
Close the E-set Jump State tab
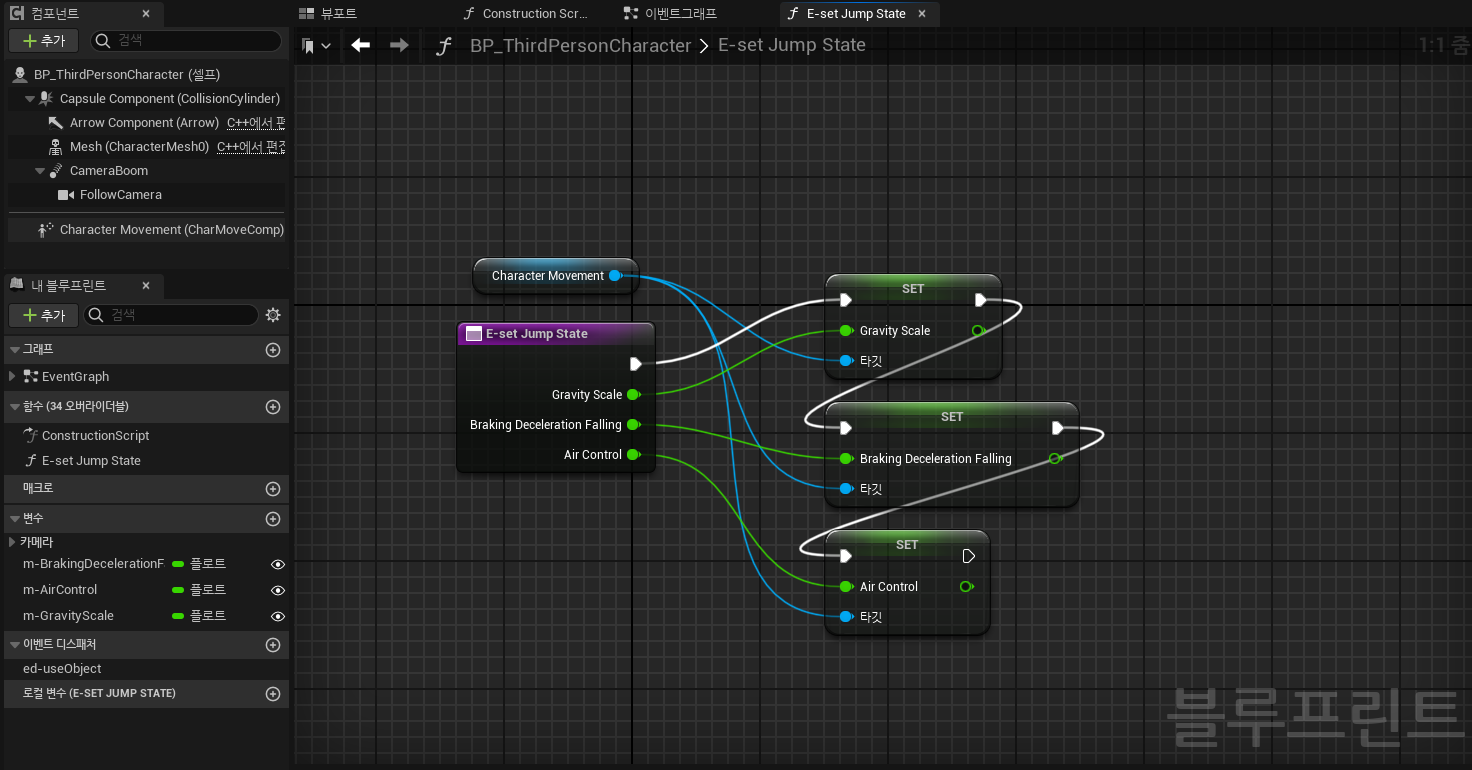pos(922,14)
